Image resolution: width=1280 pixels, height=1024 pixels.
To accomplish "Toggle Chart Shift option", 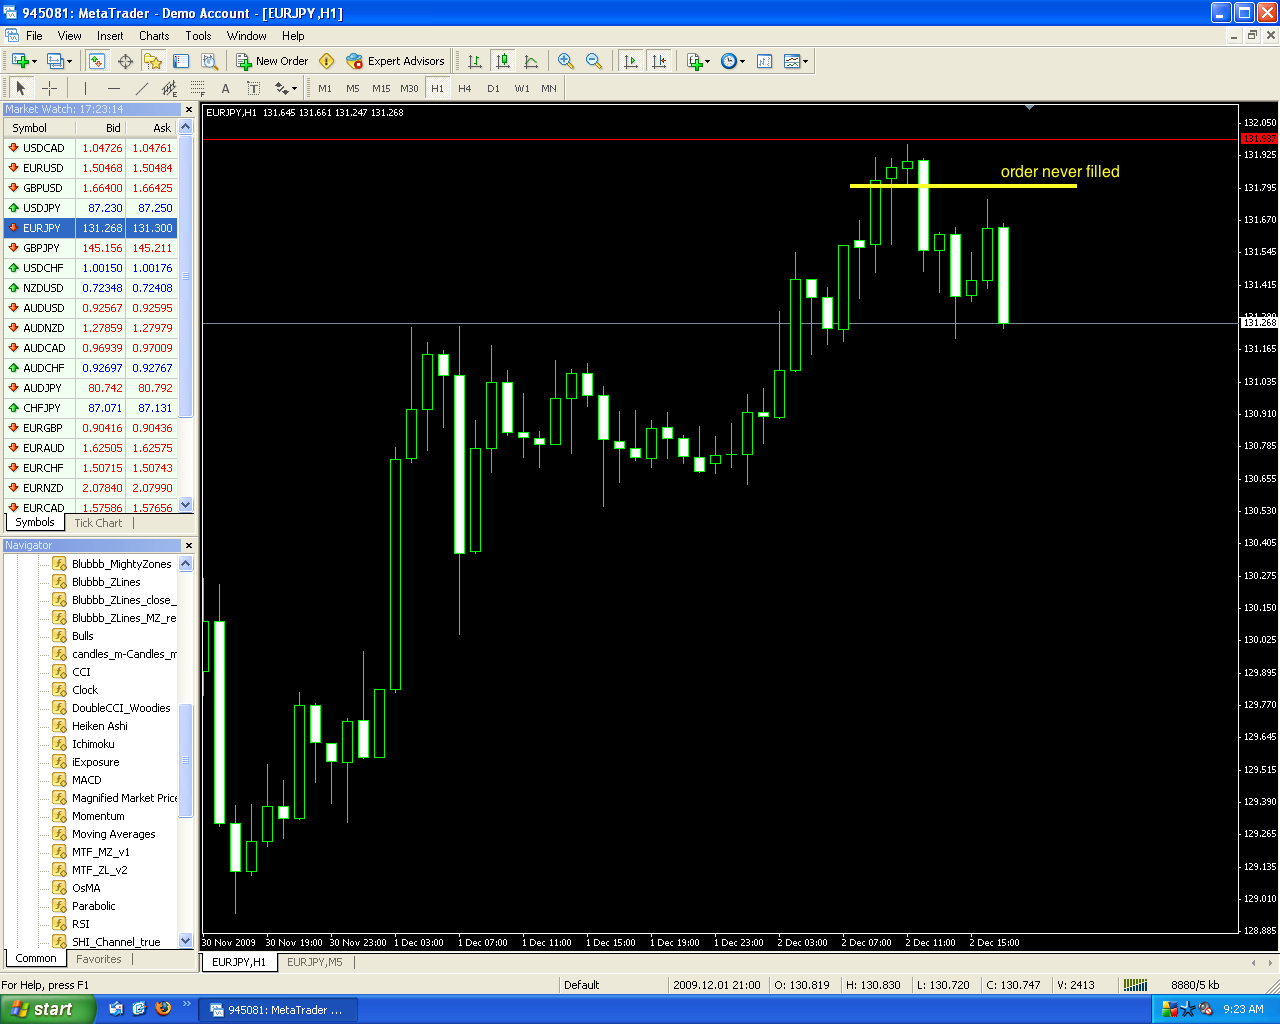I will pos(658,61).
